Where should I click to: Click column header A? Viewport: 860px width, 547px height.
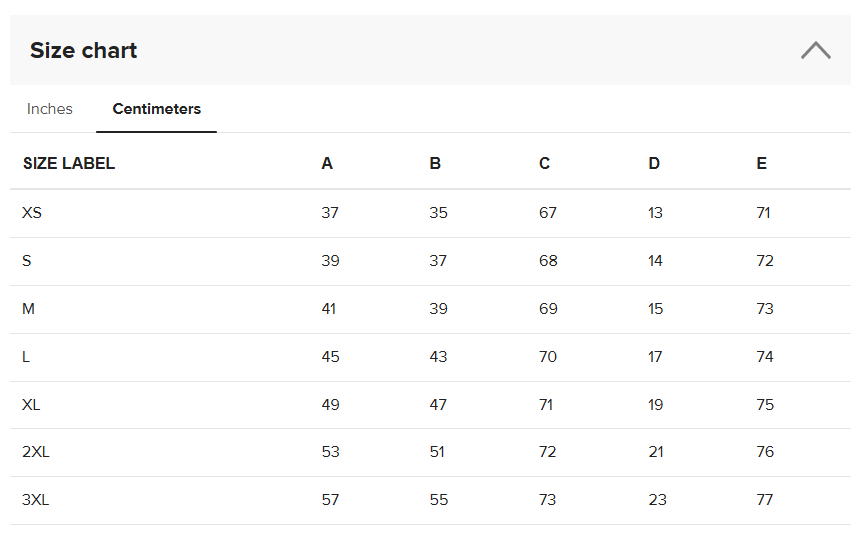point(327,164)
